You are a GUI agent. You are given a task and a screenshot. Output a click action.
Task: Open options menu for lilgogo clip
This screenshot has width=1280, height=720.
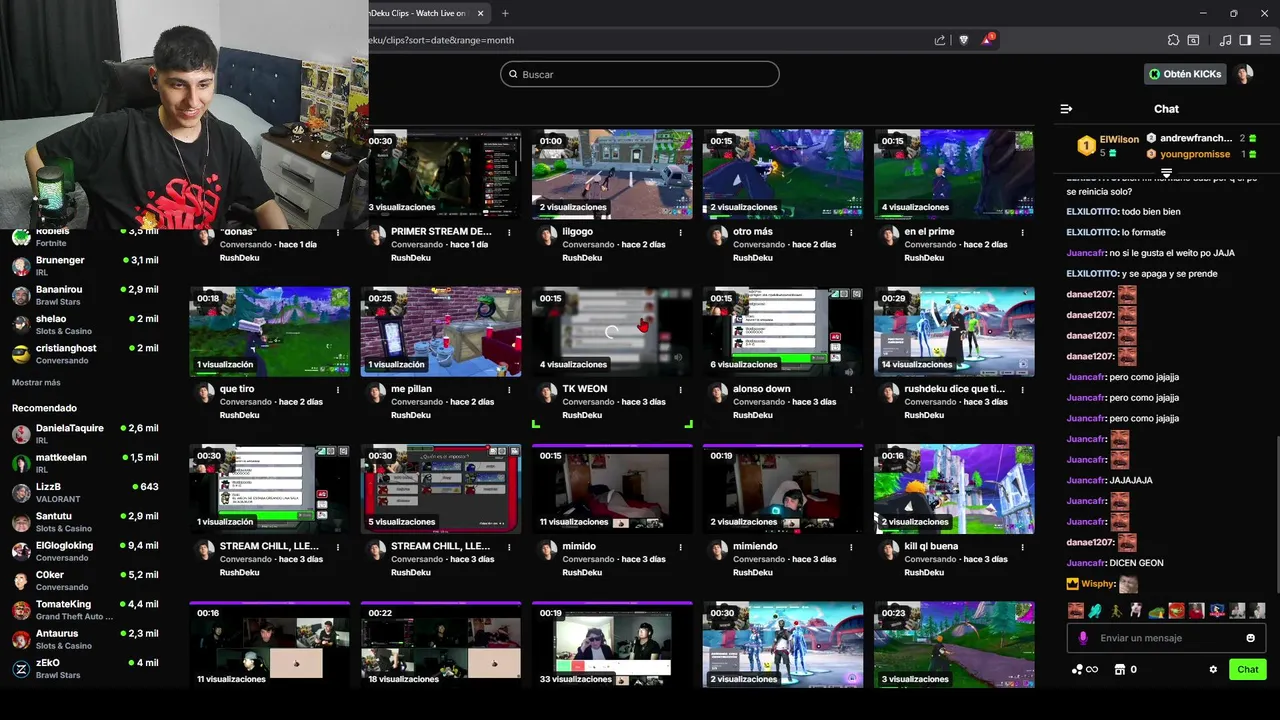[680, 232]
